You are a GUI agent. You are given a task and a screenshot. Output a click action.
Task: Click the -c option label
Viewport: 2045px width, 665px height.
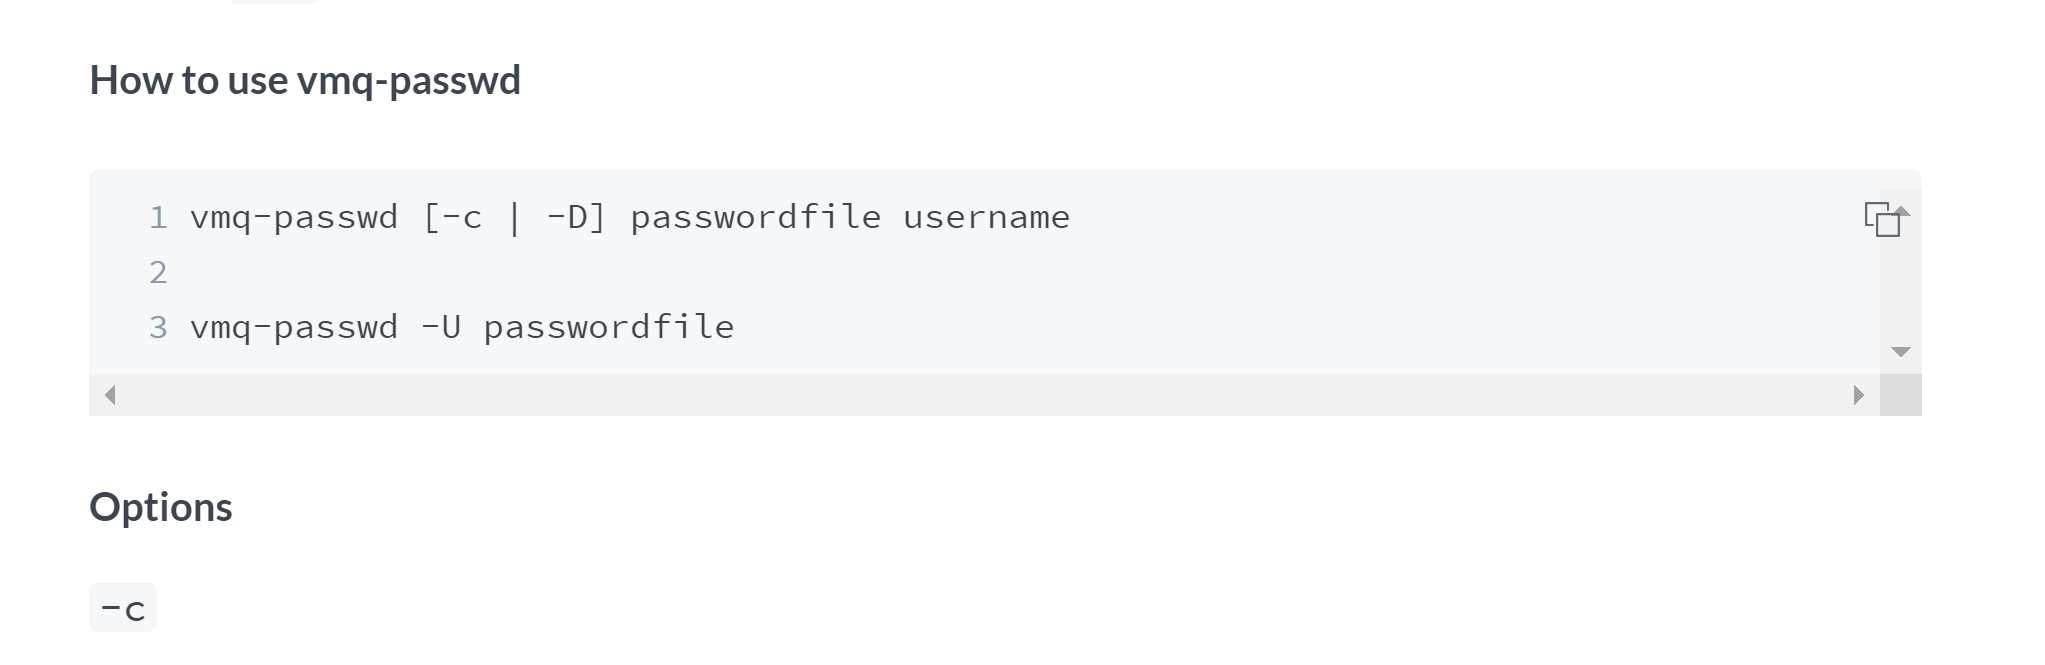click(123, 606)
